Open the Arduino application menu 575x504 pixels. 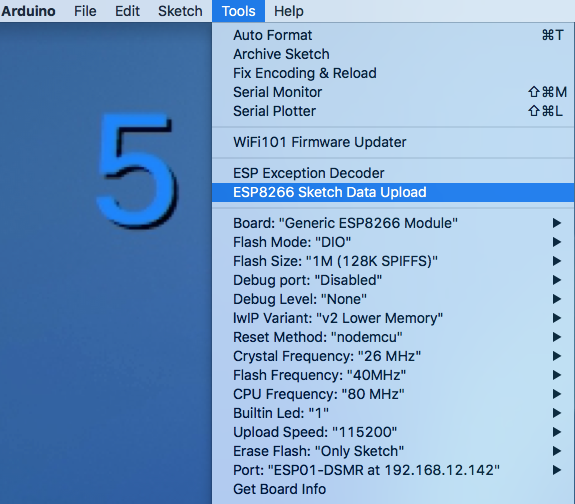pos(28,11)
